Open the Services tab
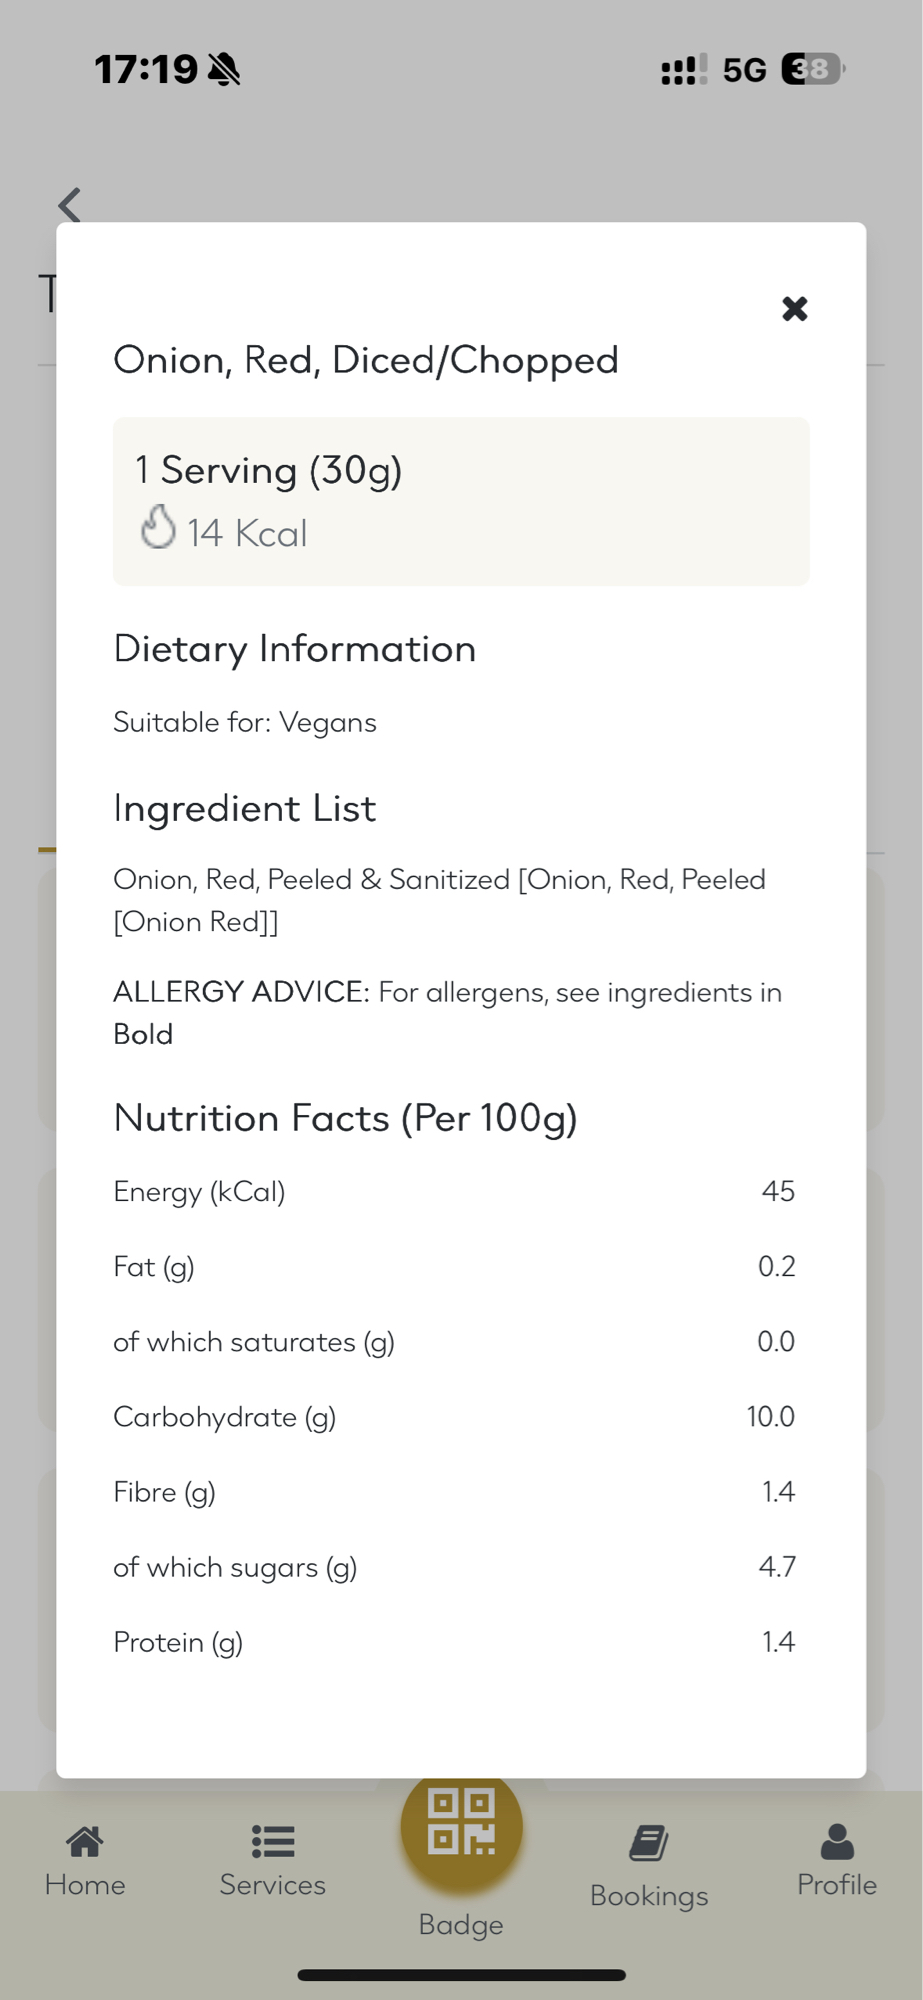Viewport: 923px width, 2000px height. [272, 1884]
